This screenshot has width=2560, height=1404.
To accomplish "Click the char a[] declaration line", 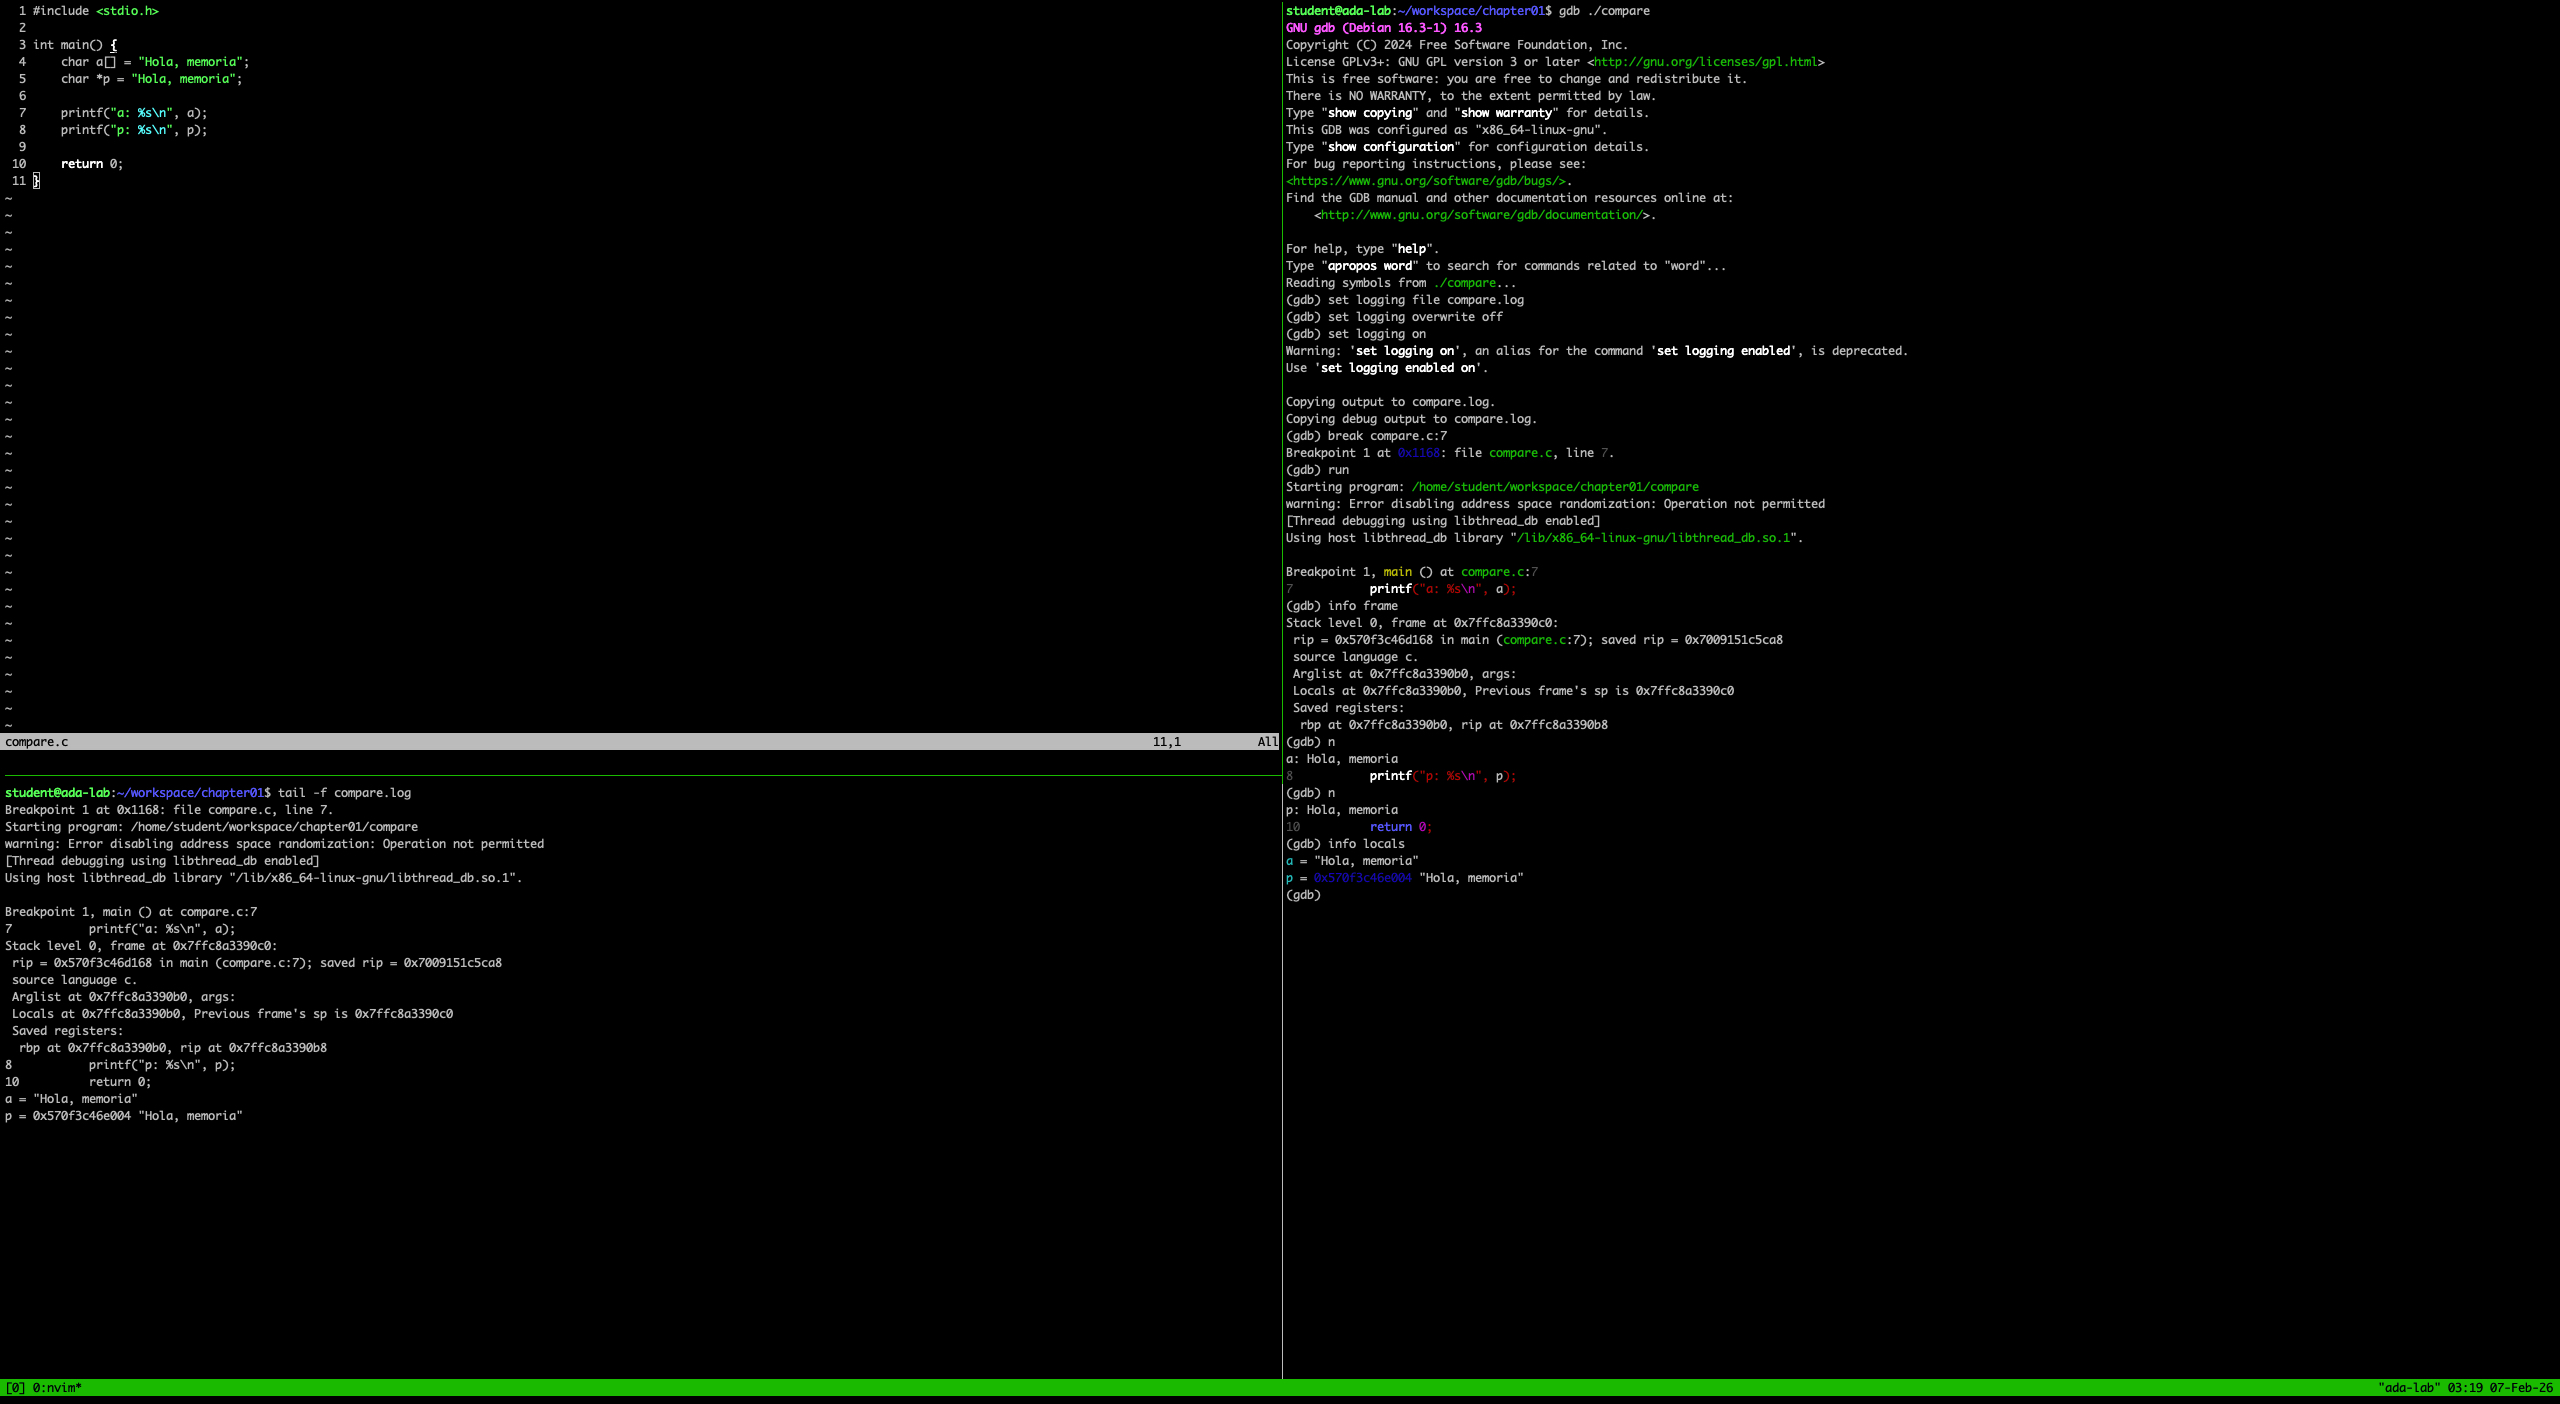I will (x=154, y=62).
